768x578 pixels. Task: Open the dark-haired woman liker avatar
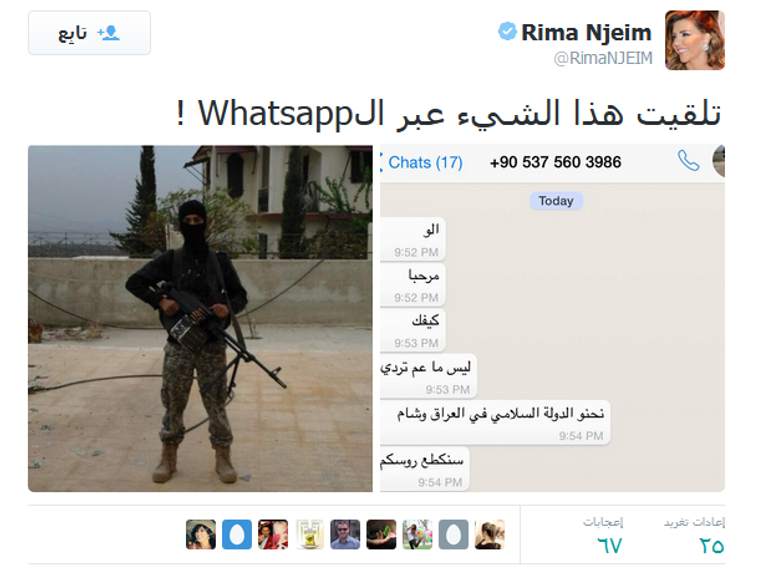(x=201, y=534)
